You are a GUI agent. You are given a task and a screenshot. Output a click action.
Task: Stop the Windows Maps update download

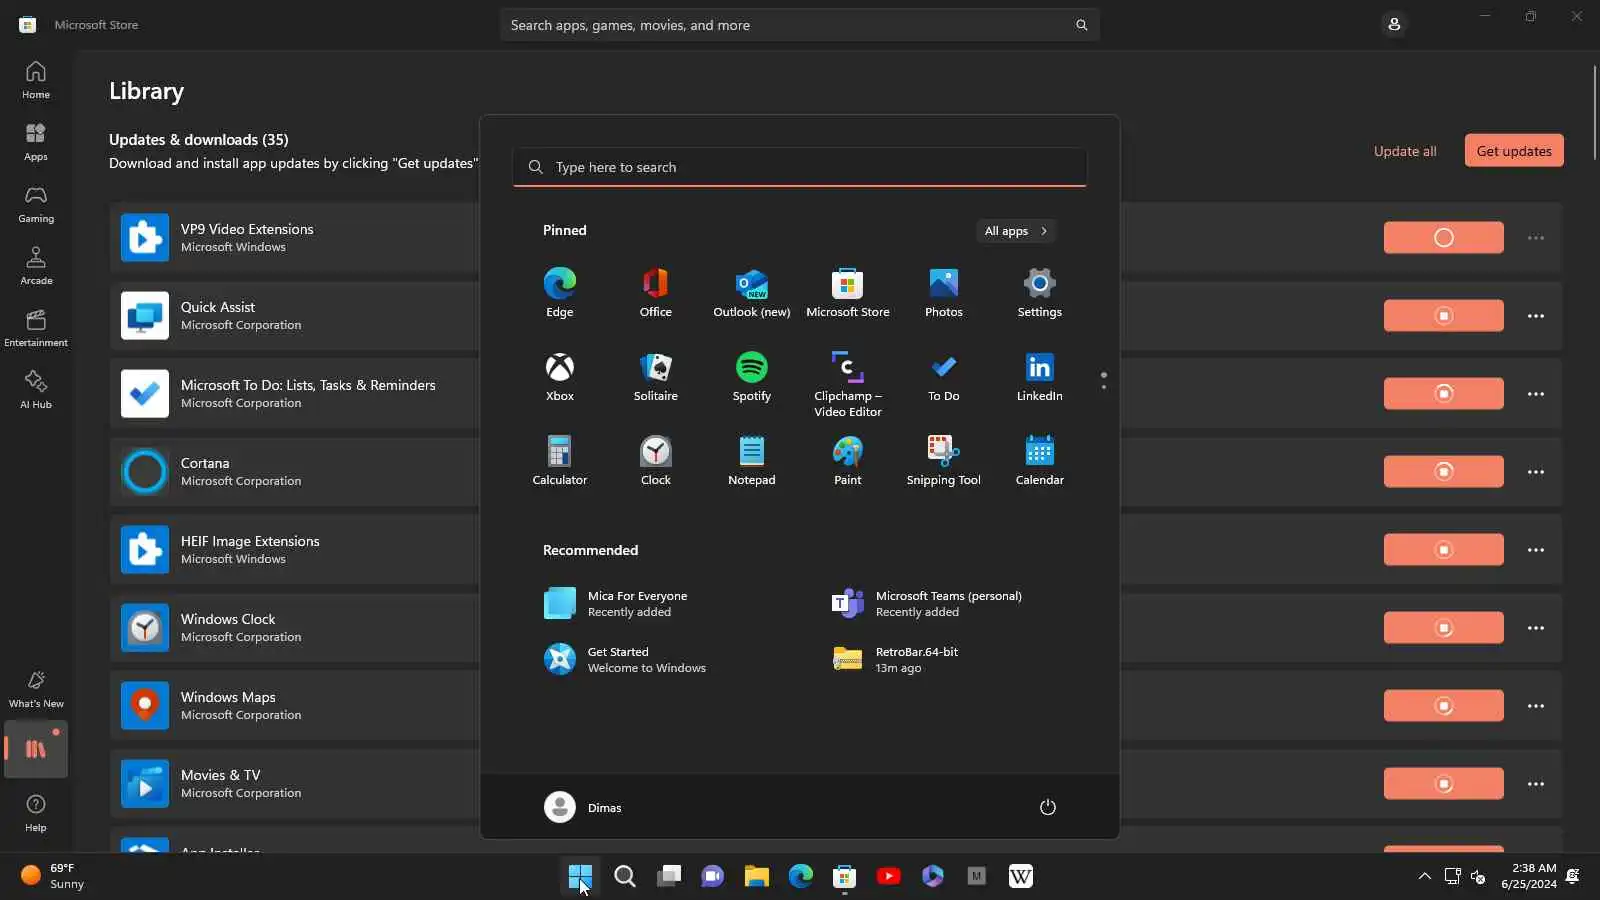(1443, 706)
